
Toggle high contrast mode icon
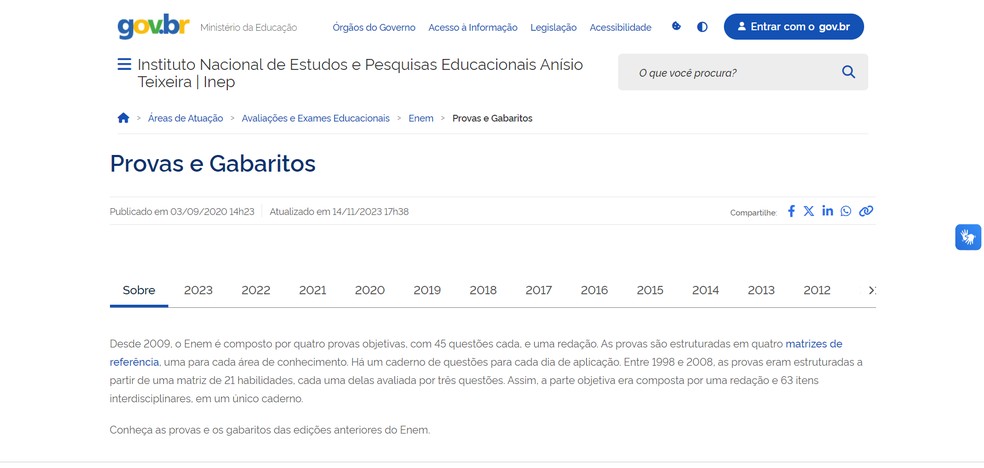coord(702,27)
